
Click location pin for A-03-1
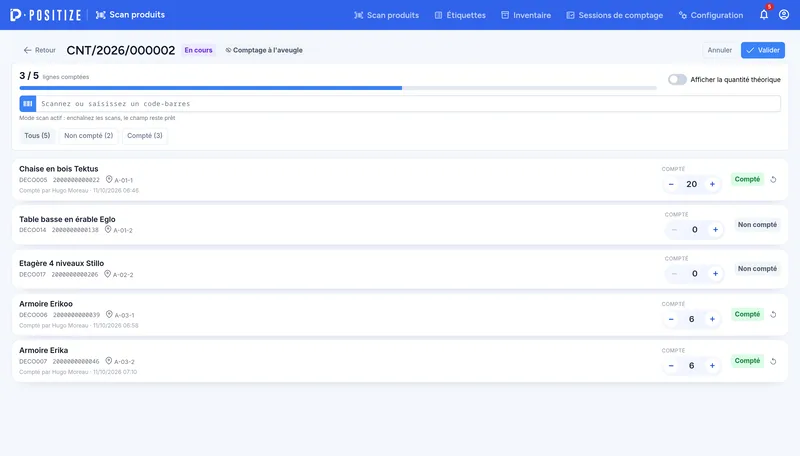109,314
